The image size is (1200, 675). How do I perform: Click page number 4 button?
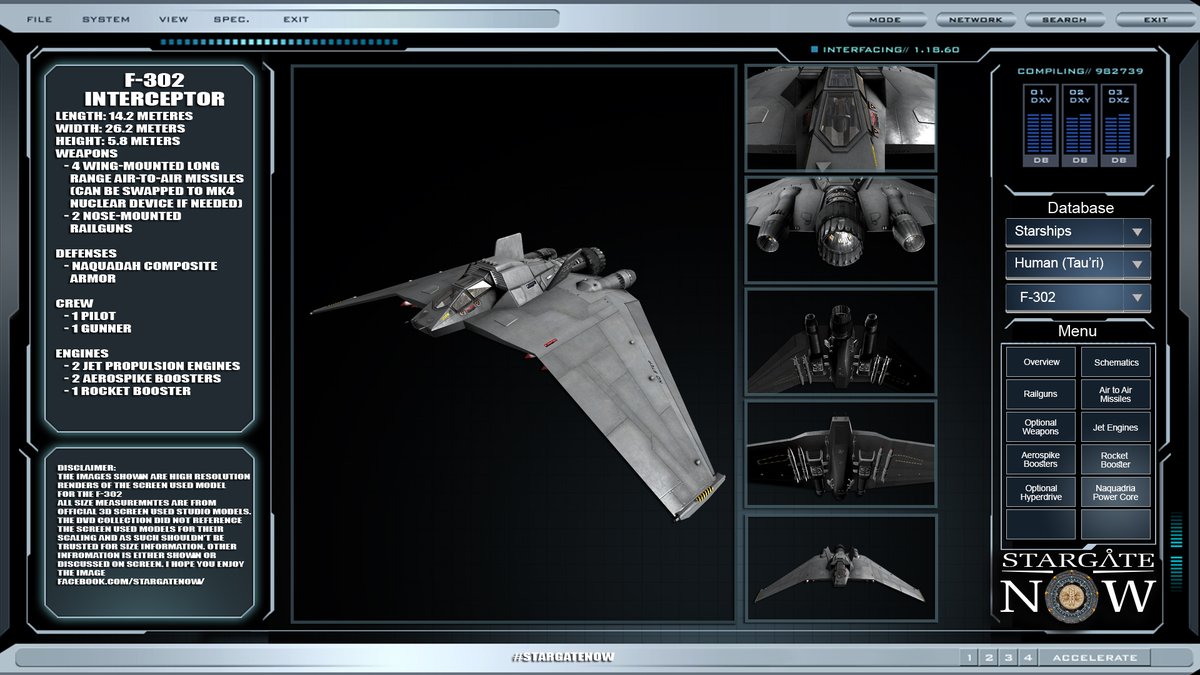click(x=1027, y=657)
